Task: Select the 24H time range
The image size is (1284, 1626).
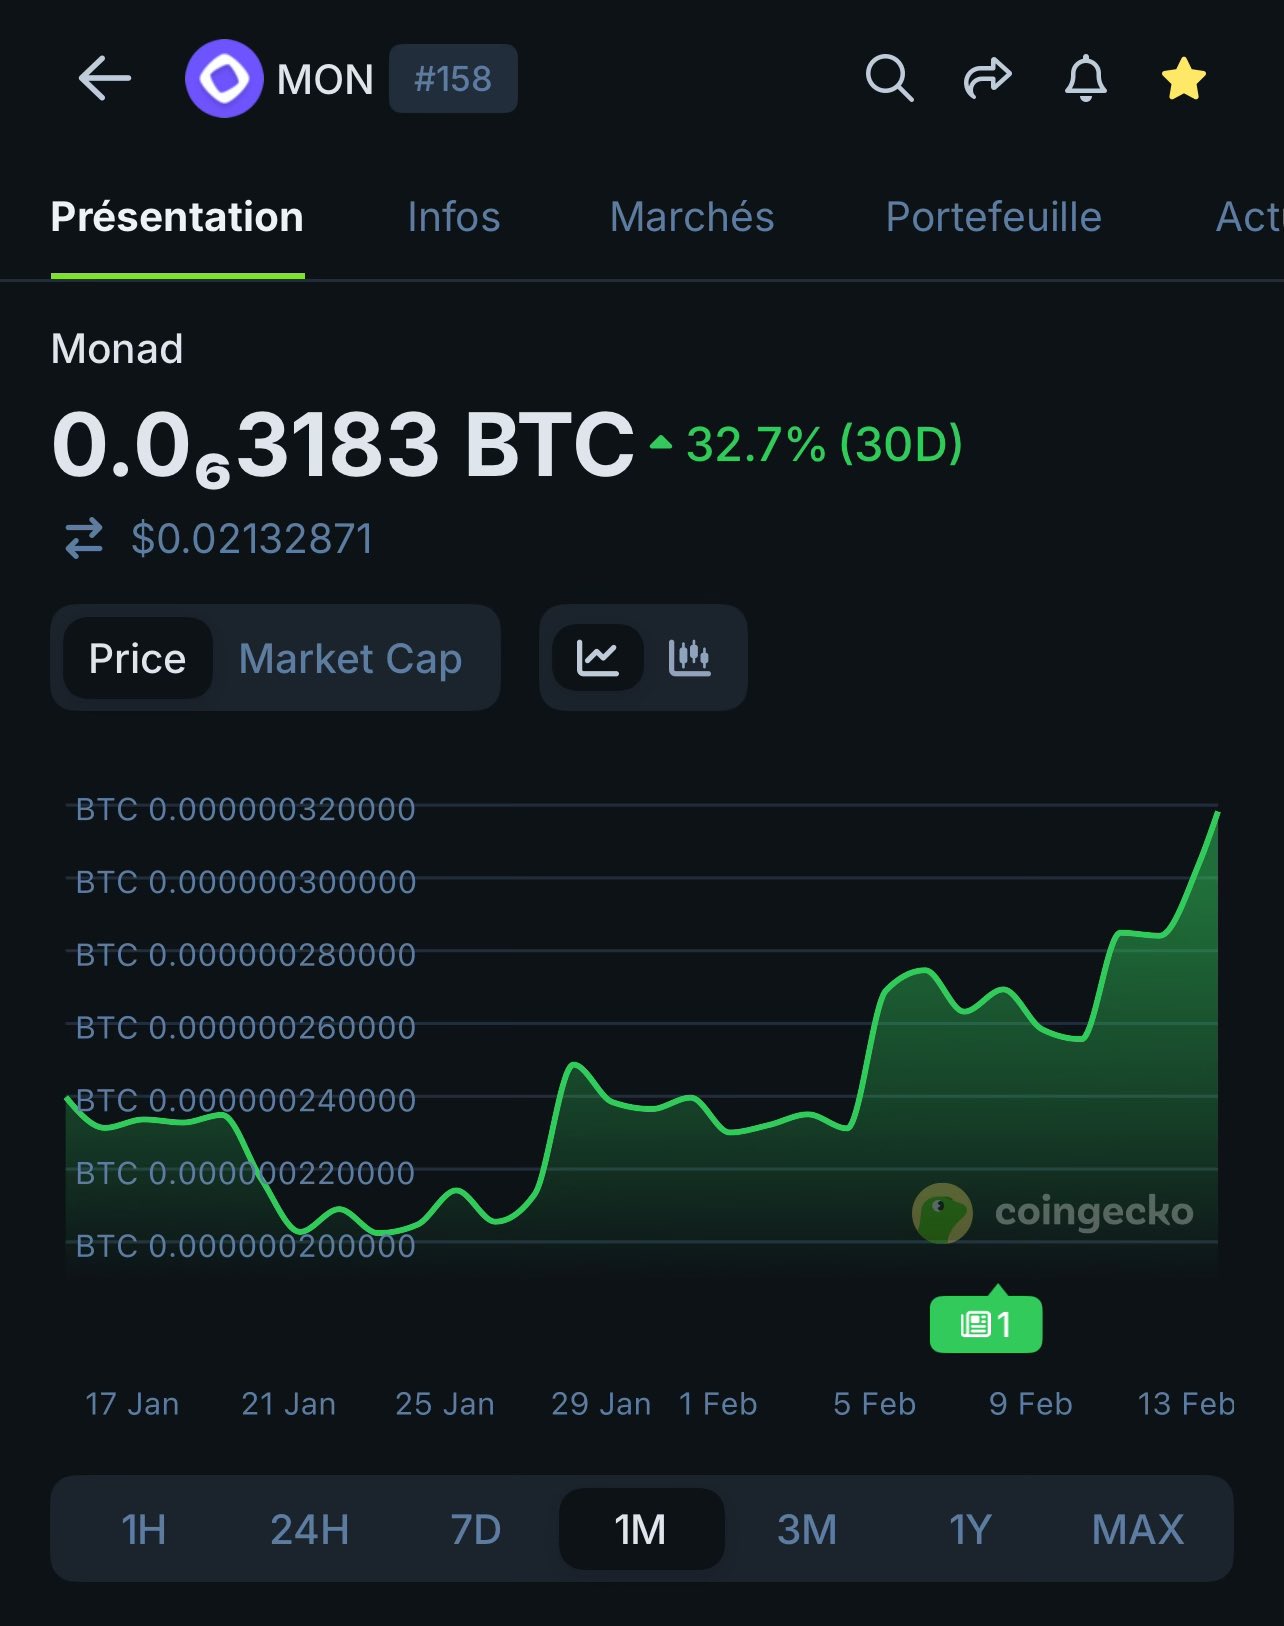Action: 309,1529
